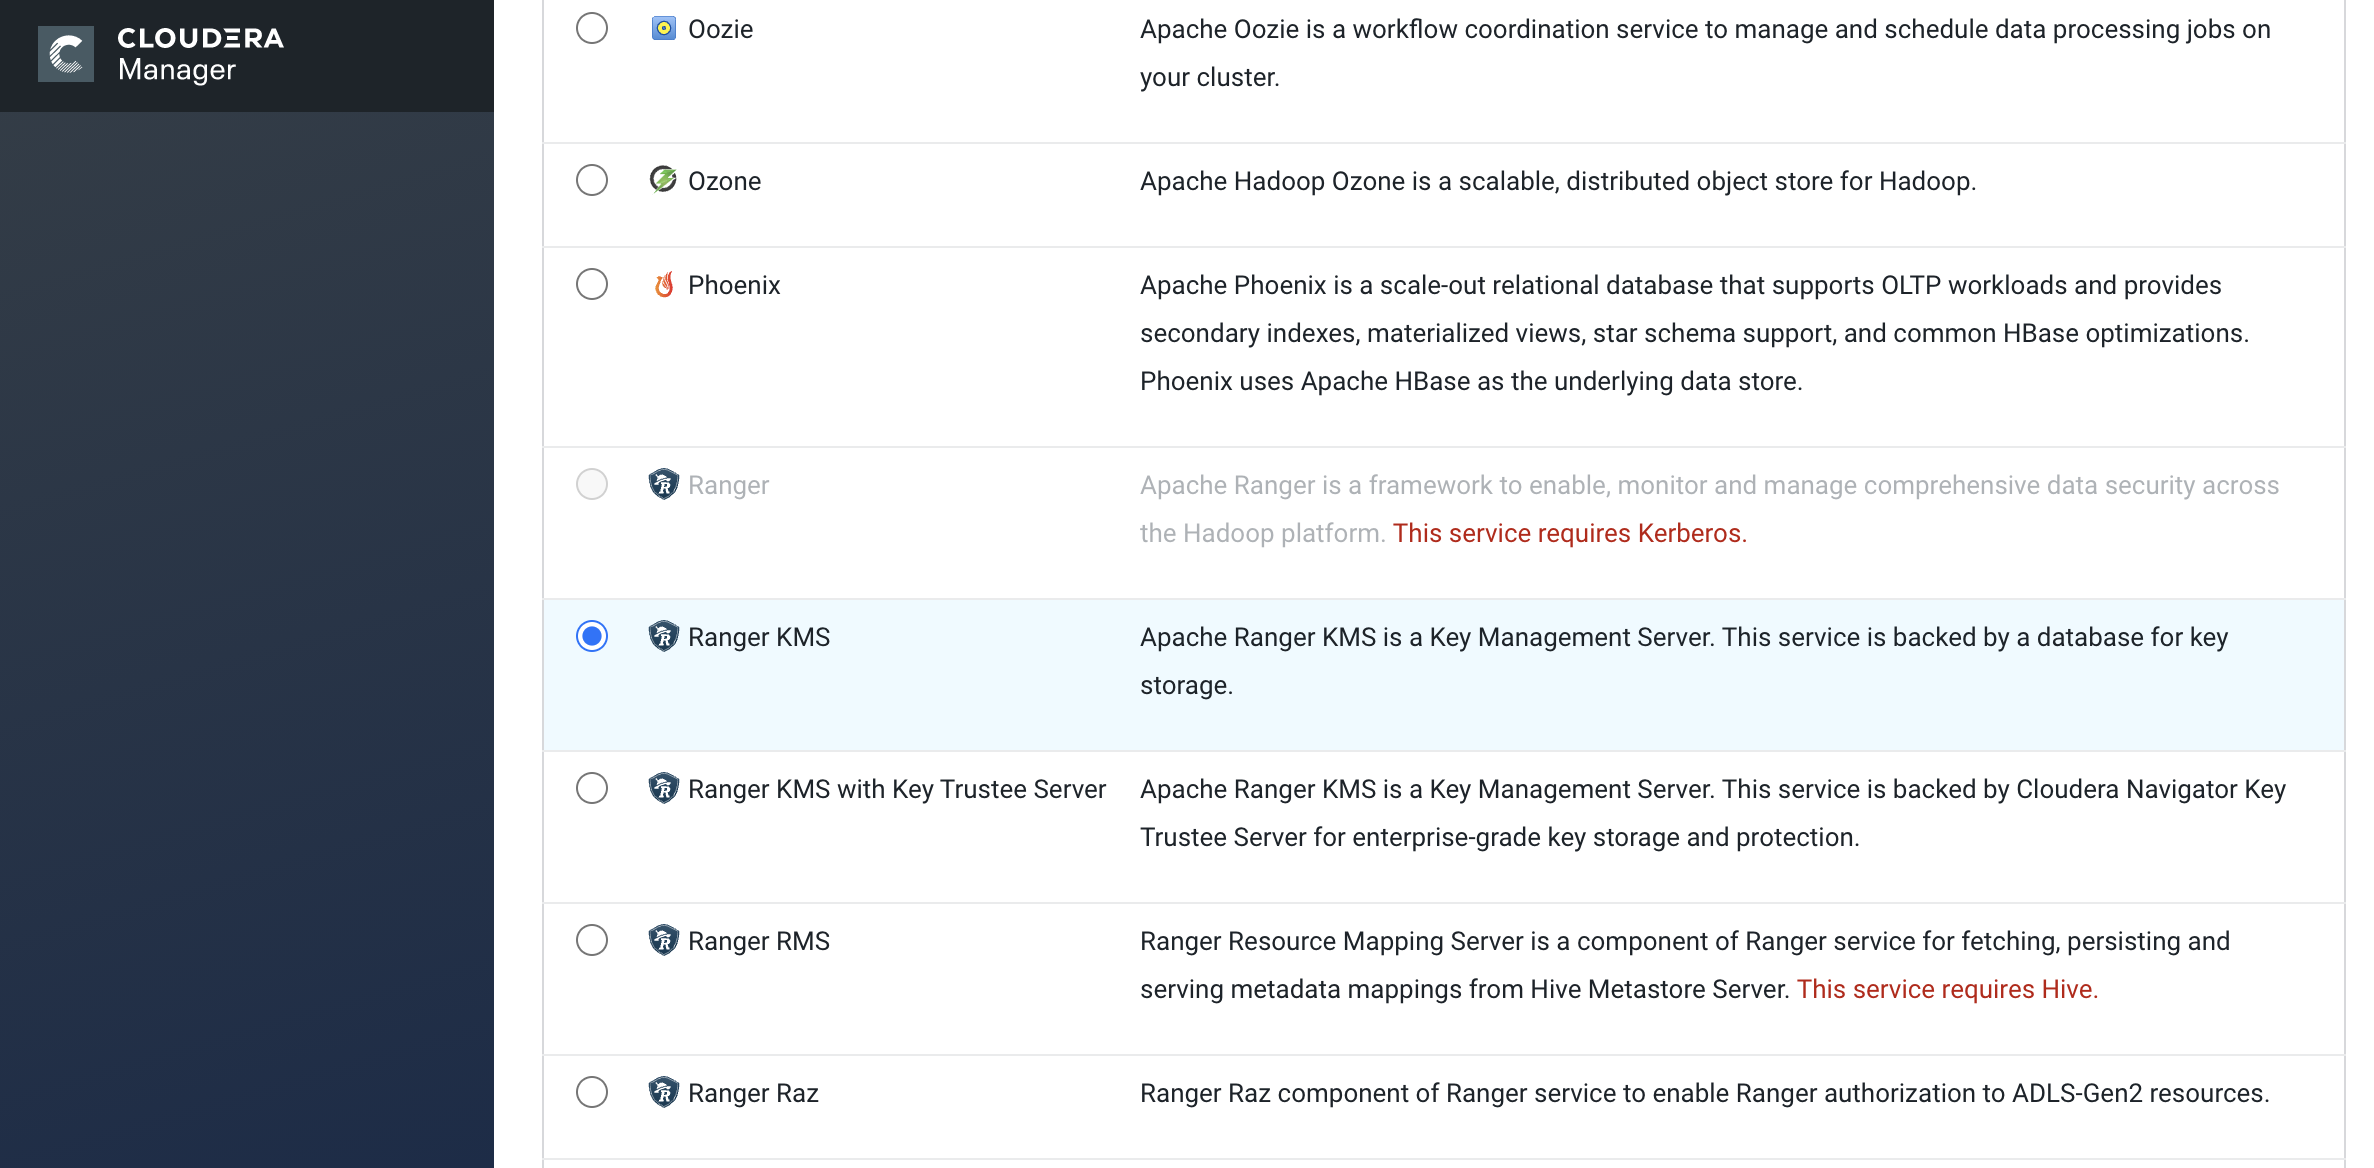Click the Ranger KMS with Key Trustee Server label
Image resolution: width=2374 pixels, height=1168 pixels.
coord(897,789)
